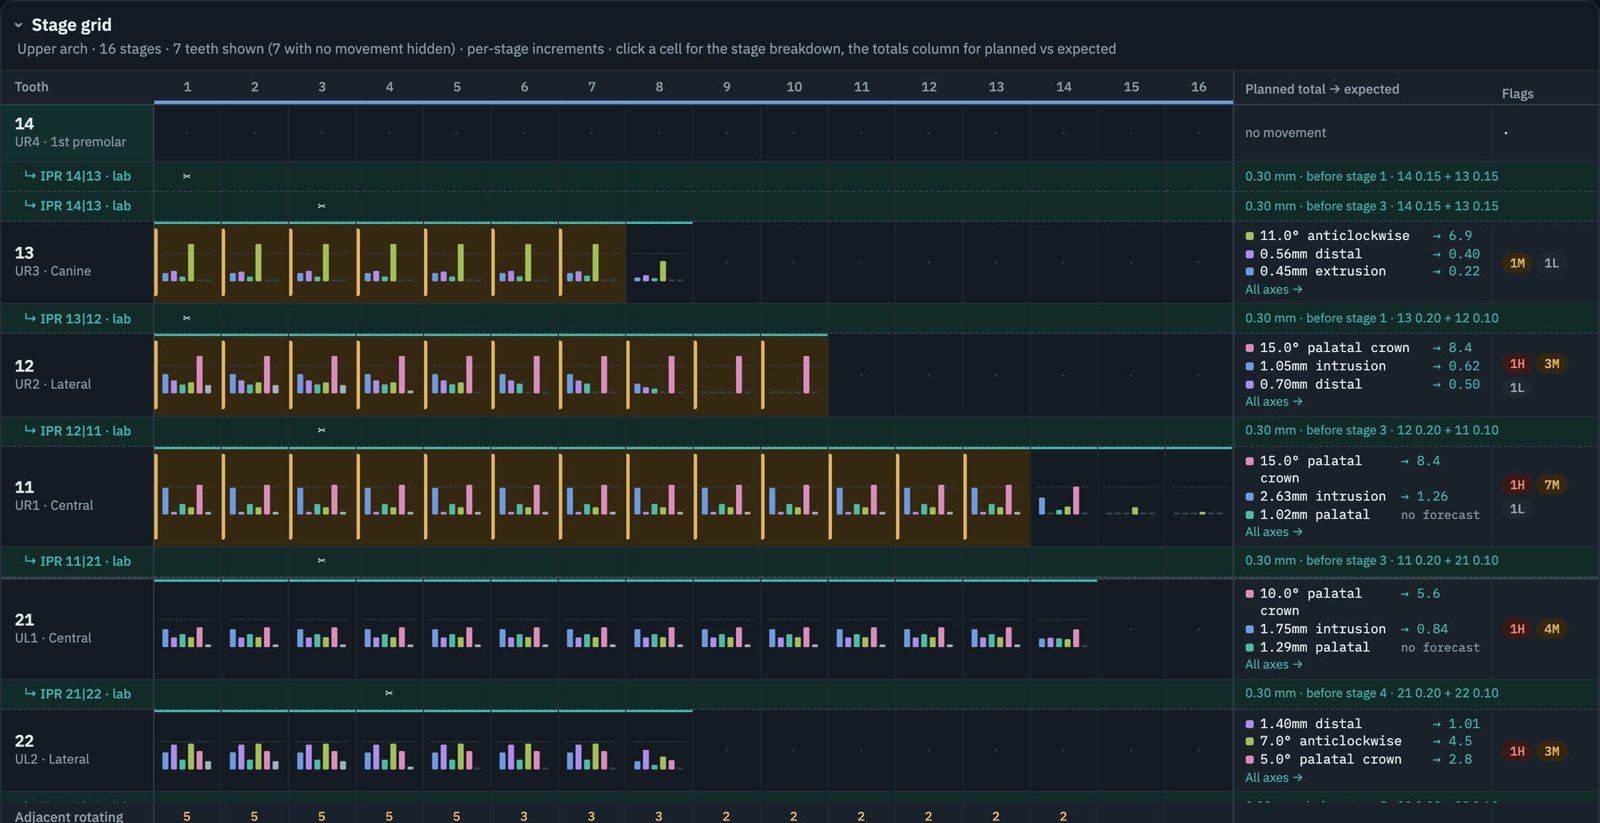Open All axes for tooth 12 Lateral
Image resolution: width=1600 pixels, height=823 pixels.
[x=1273, y=402]
